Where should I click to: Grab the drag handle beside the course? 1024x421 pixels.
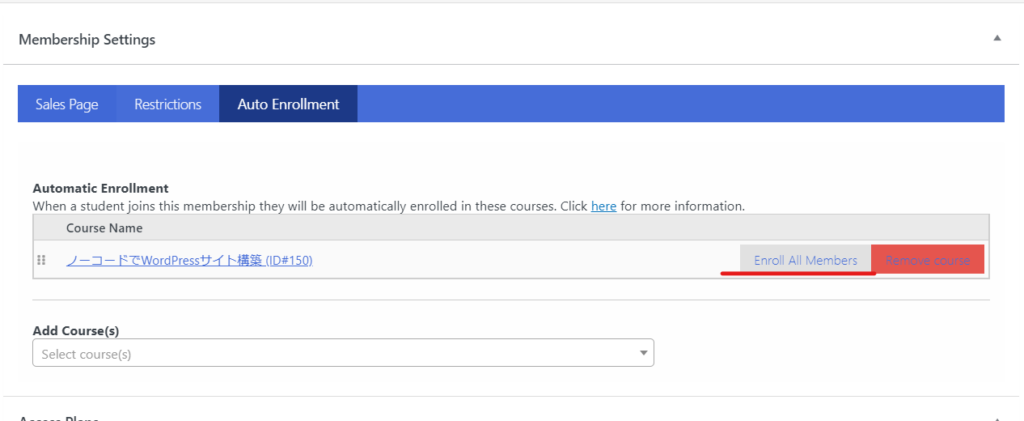pyautogui.click(x=41, y=260)
